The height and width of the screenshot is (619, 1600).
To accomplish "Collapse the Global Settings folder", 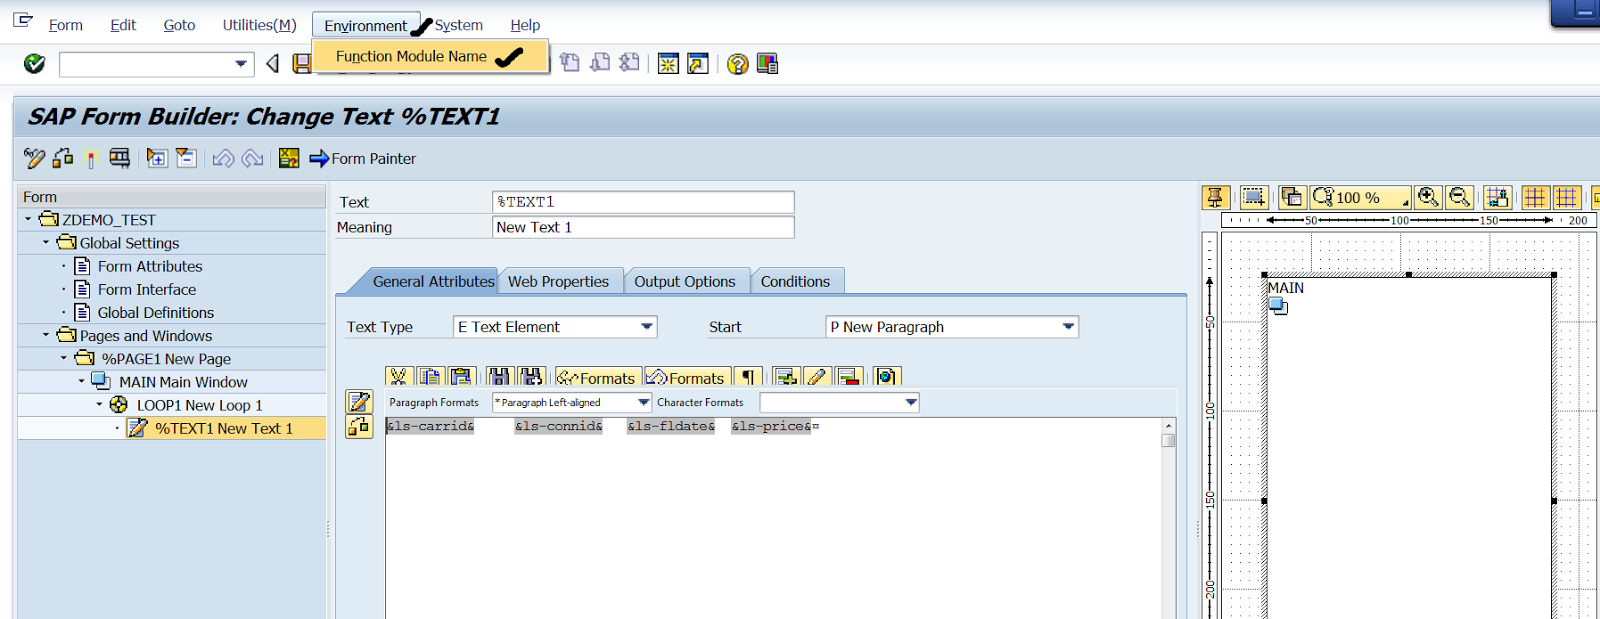I will click(x=46, y=242).
